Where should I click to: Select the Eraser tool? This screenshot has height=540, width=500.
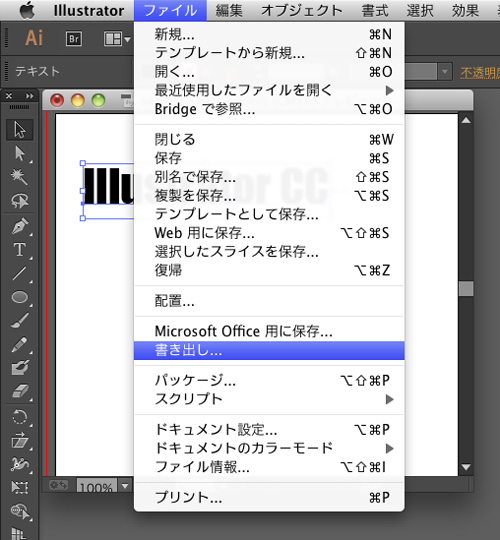coord(20,392)
